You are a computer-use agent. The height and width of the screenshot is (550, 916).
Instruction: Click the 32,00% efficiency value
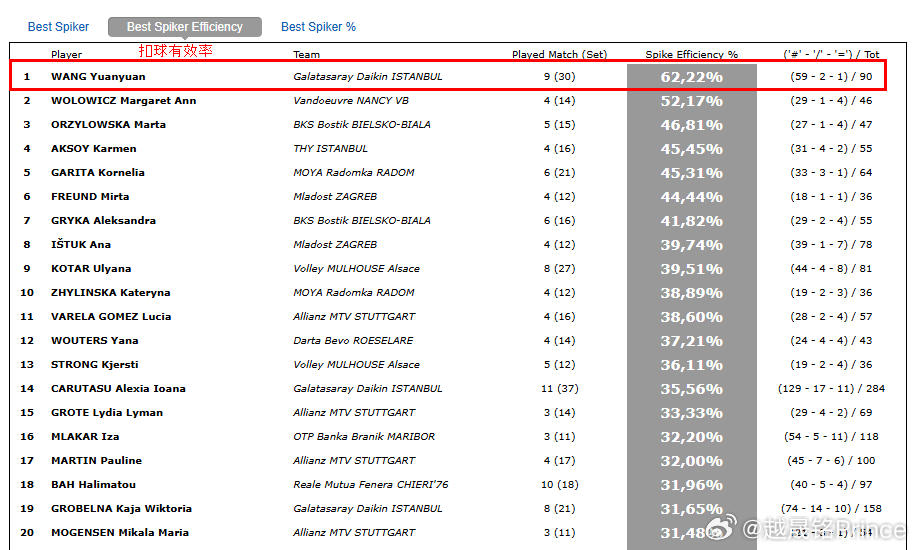click(x=692, y=461)
